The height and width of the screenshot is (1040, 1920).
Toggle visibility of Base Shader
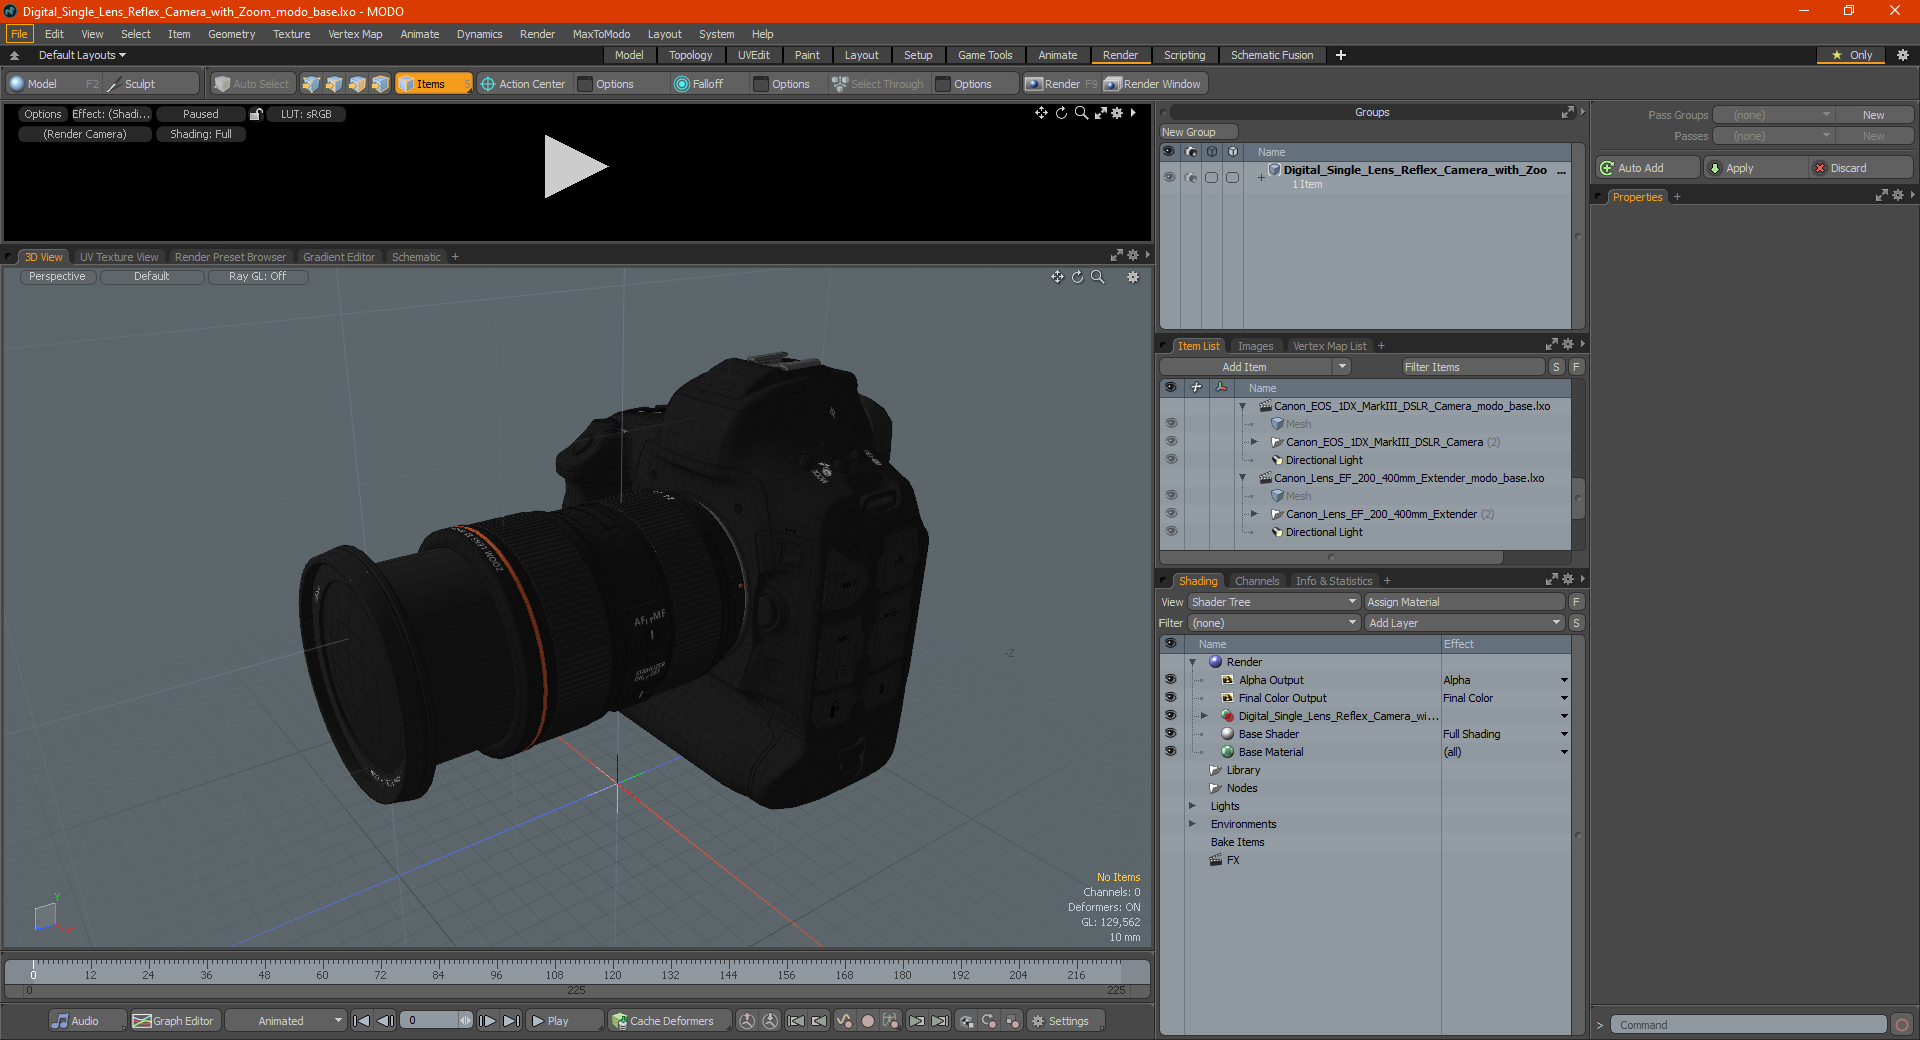coord(1170,734)
